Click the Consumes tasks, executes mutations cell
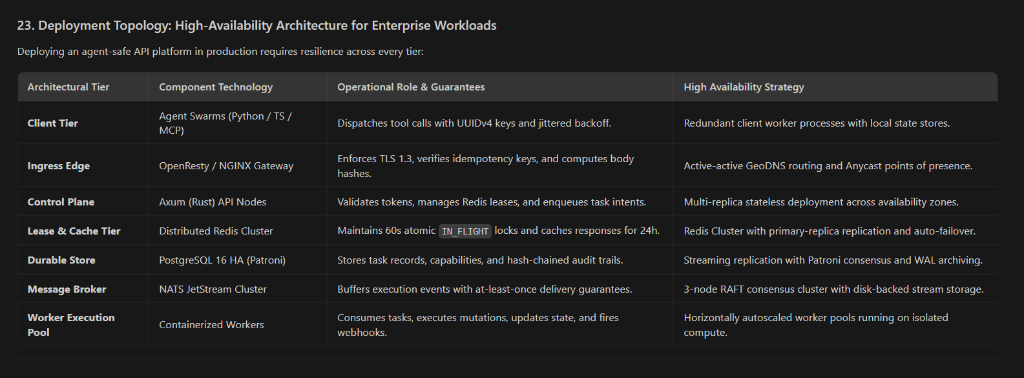1024x378 pixels. click(x=477, y=324)
